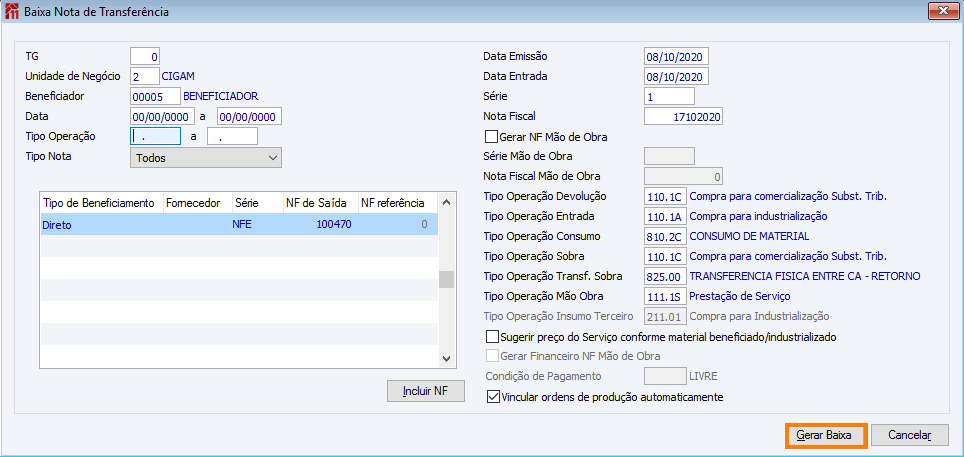Click the CONSUMO DE MATERIAL description text
Screen dimensions: 964x457
(749, 236)
